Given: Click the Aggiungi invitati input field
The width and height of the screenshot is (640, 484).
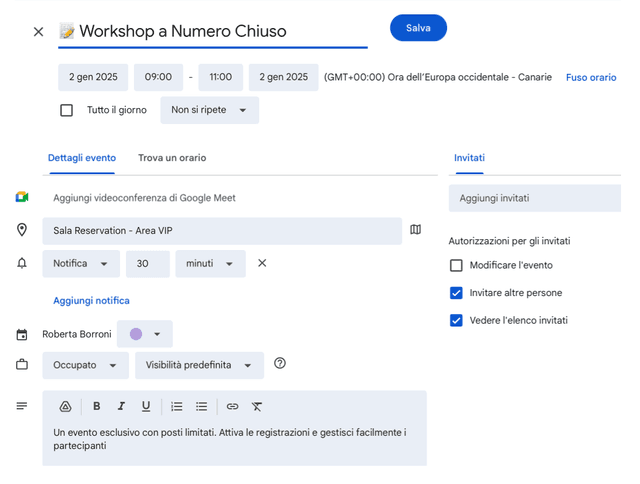Looking at the screenshot, I should point(534,198).
